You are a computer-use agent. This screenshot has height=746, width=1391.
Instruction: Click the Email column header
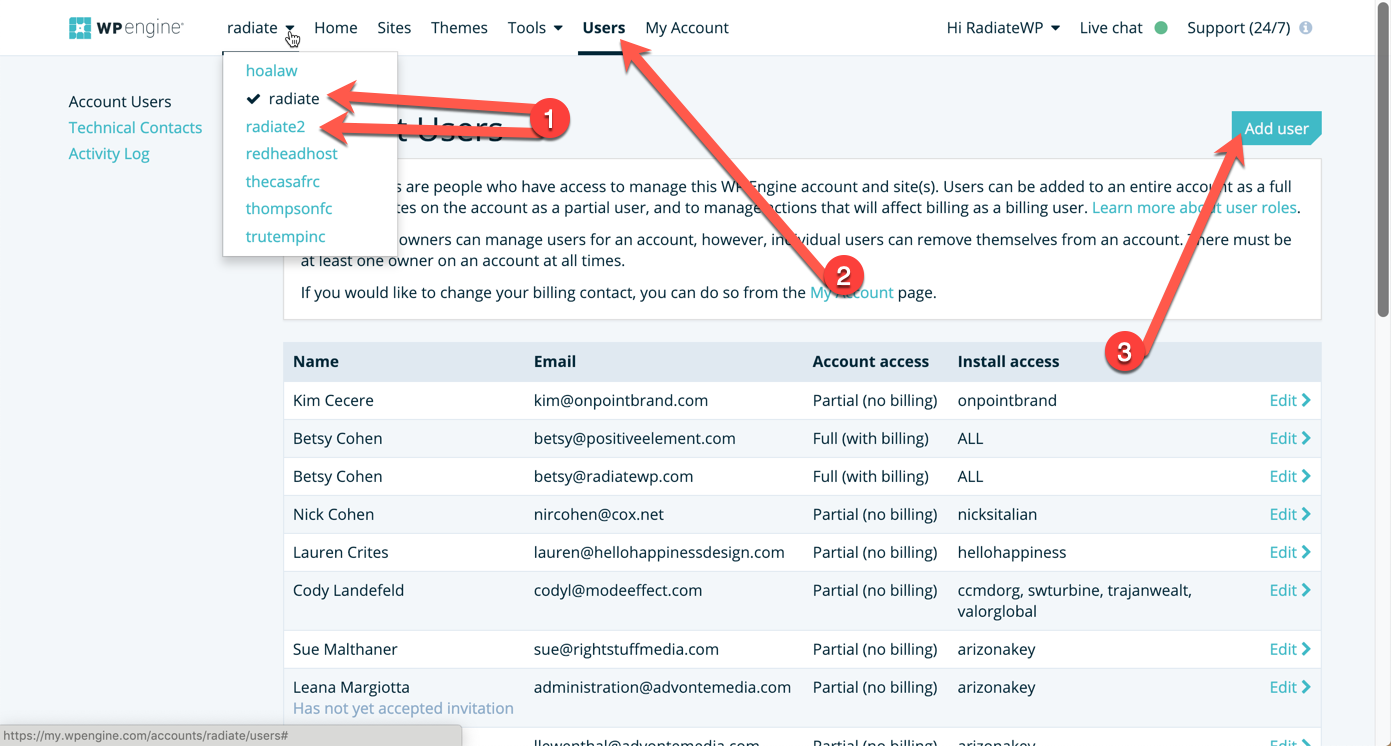pos(555,361)
